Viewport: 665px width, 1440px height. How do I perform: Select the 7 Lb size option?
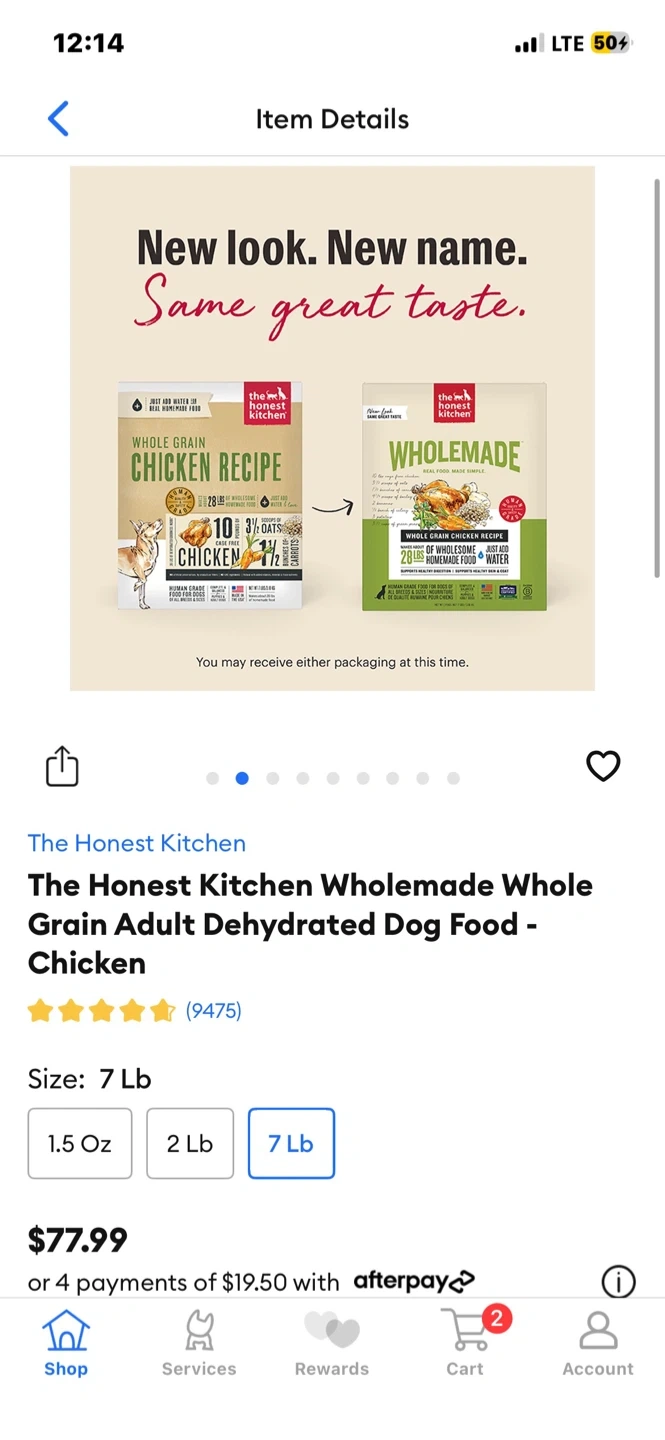tap(291, 1143)
